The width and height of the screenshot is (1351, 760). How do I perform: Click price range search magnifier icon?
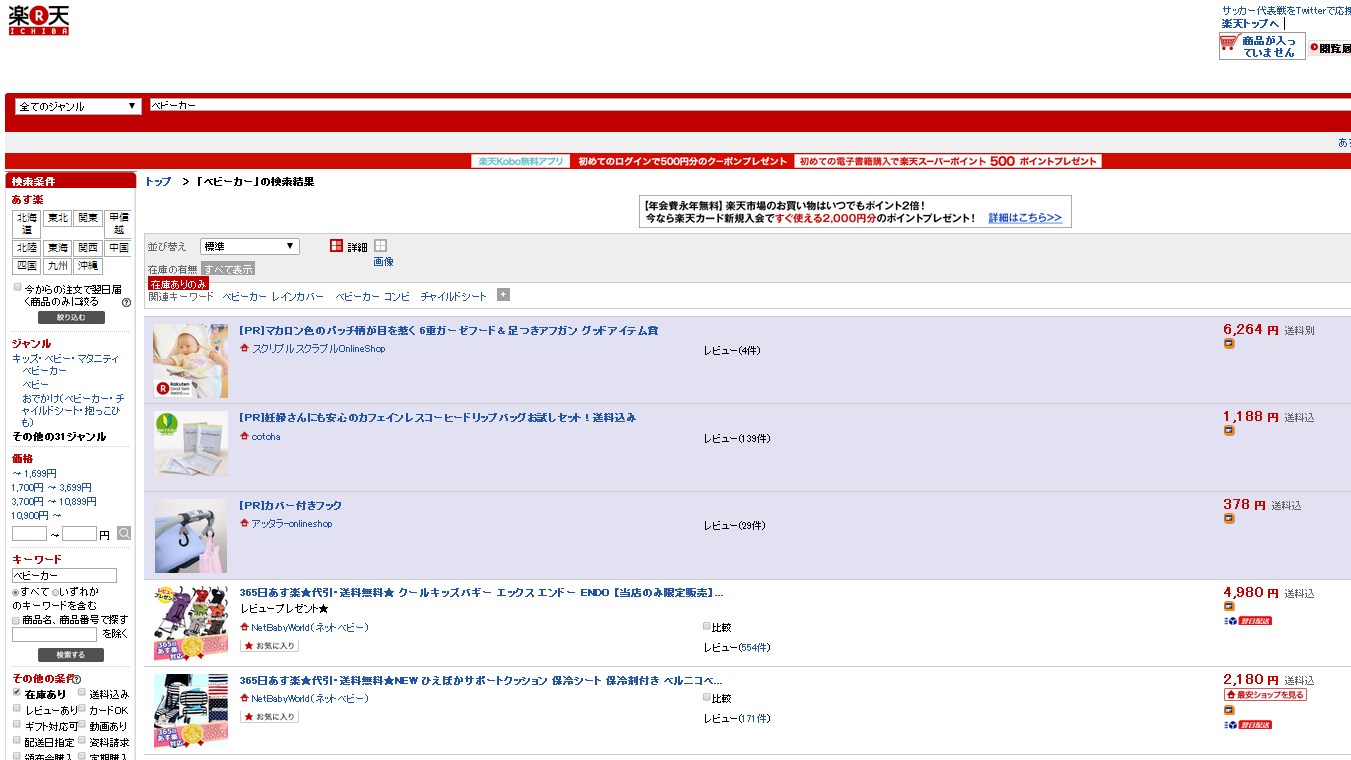pyautogui.click(x=124, y=533)
